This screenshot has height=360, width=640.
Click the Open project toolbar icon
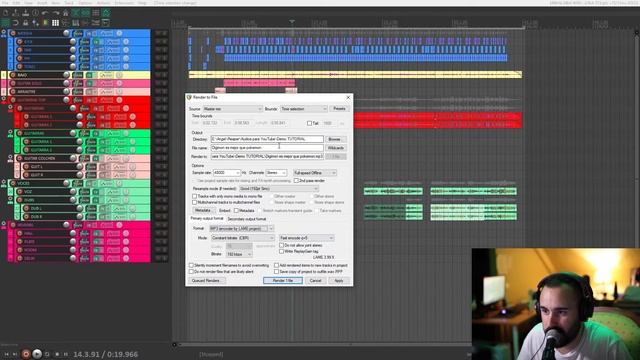pyautogui.click(x=16, y=13)
